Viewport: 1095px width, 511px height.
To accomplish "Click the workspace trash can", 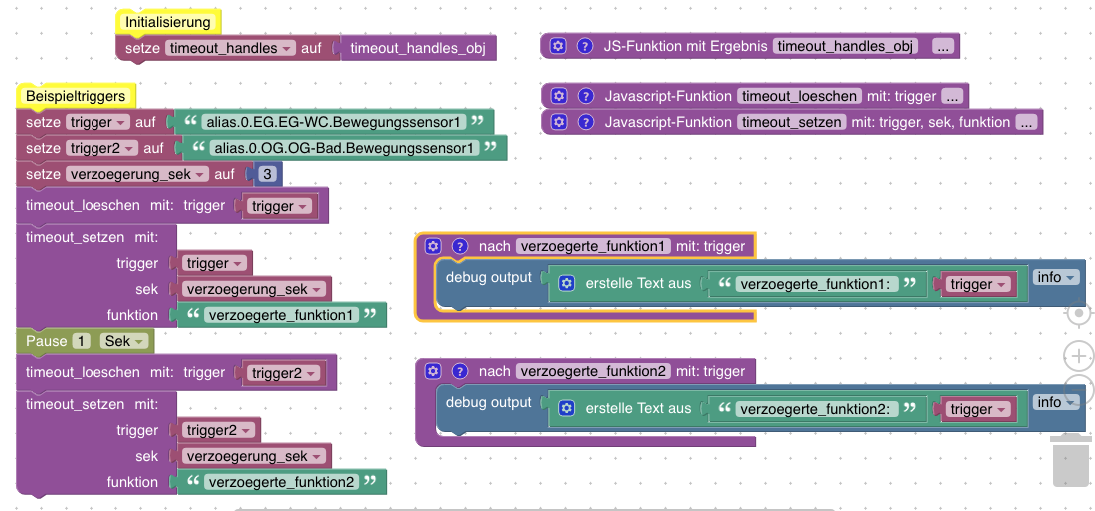I will pyautogui.click(x=1071, y=461).
